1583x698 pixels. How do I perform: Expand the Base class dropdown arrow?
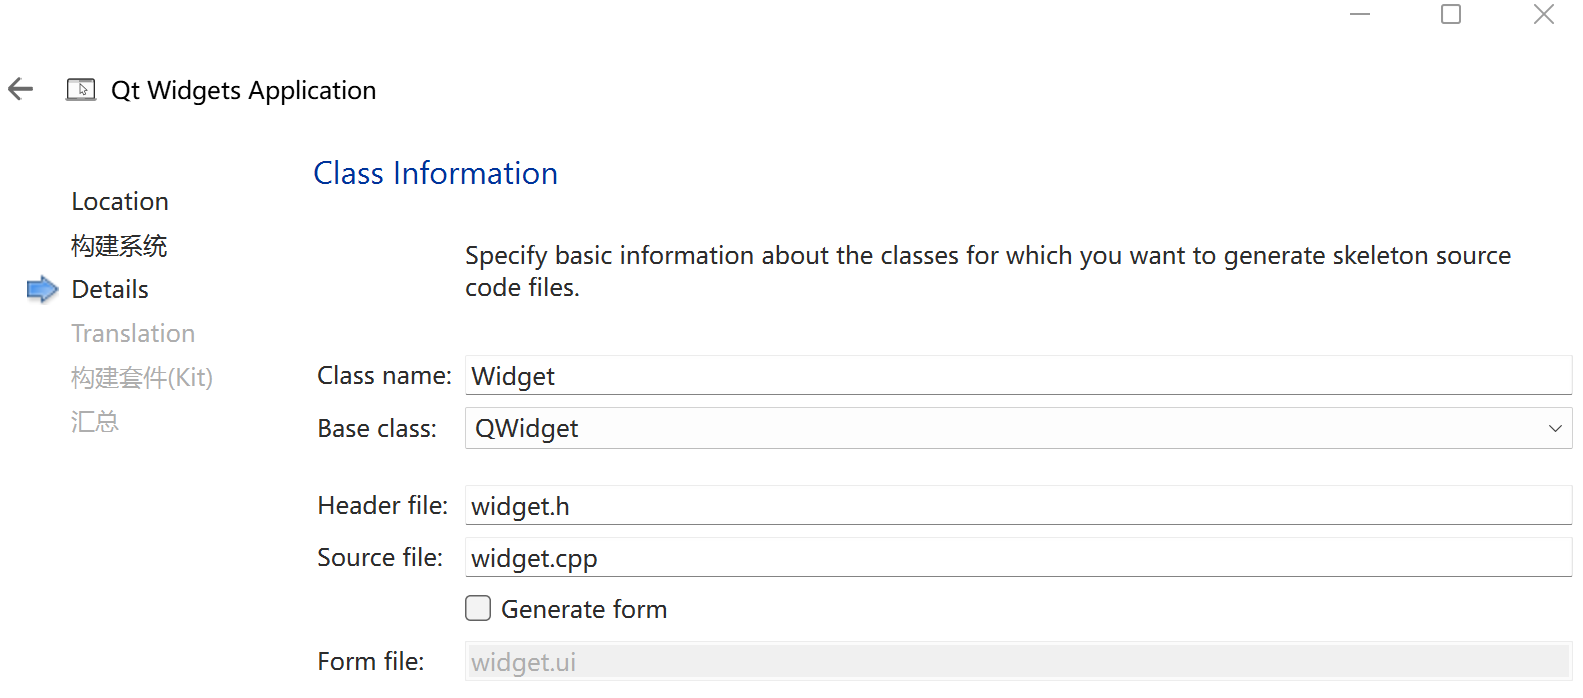pos(1554,428)
